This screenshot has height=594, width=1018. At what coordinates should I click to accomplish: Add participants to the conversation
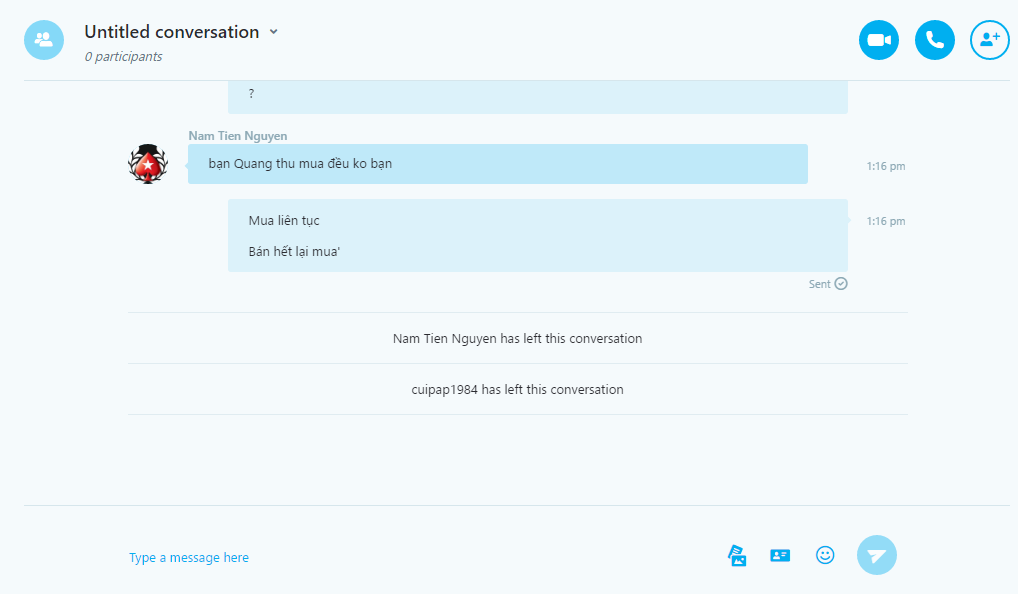[989, 40]
